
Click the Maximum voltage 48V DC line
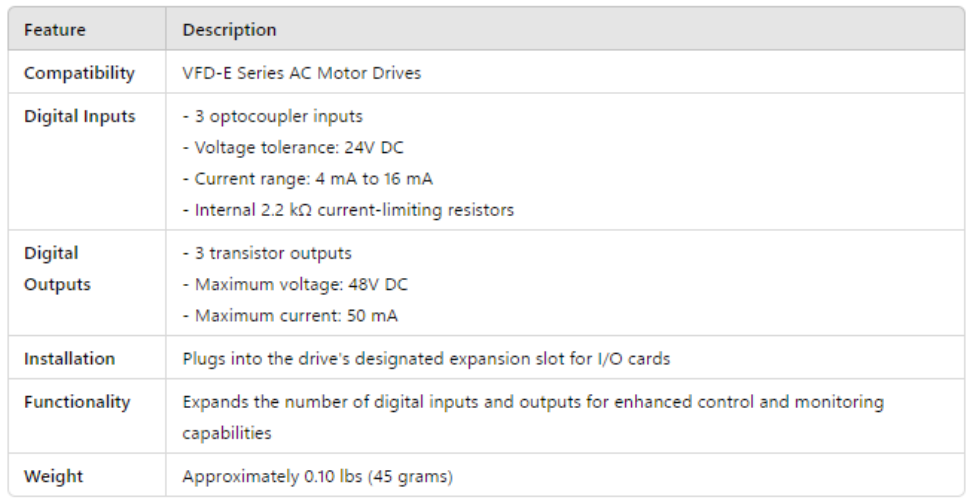coord(294,285)
